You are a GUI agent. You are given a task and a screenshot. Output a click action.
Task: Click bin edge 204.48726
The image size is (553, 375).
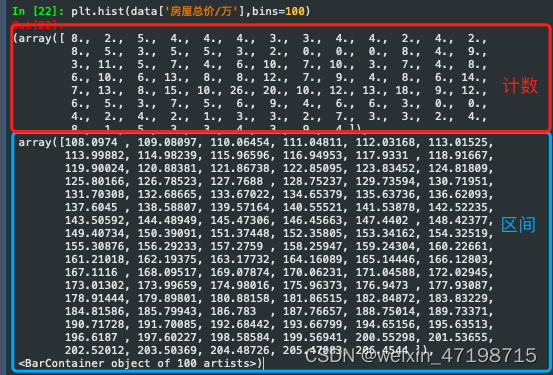point(240,350)
